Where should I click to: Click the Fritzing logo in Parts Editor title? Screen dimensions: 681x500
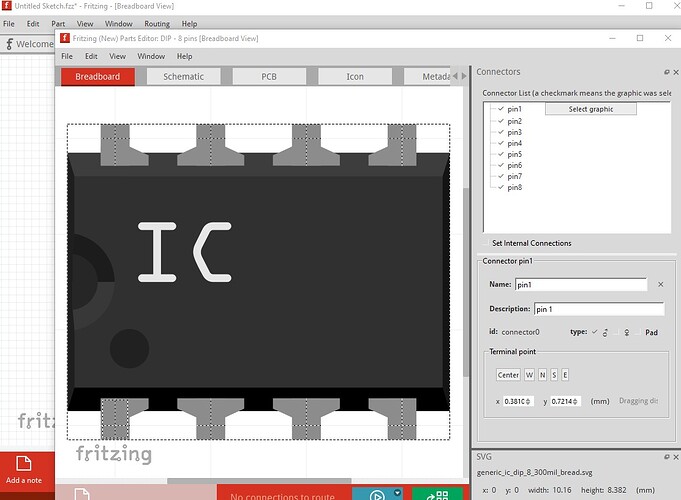65,38
